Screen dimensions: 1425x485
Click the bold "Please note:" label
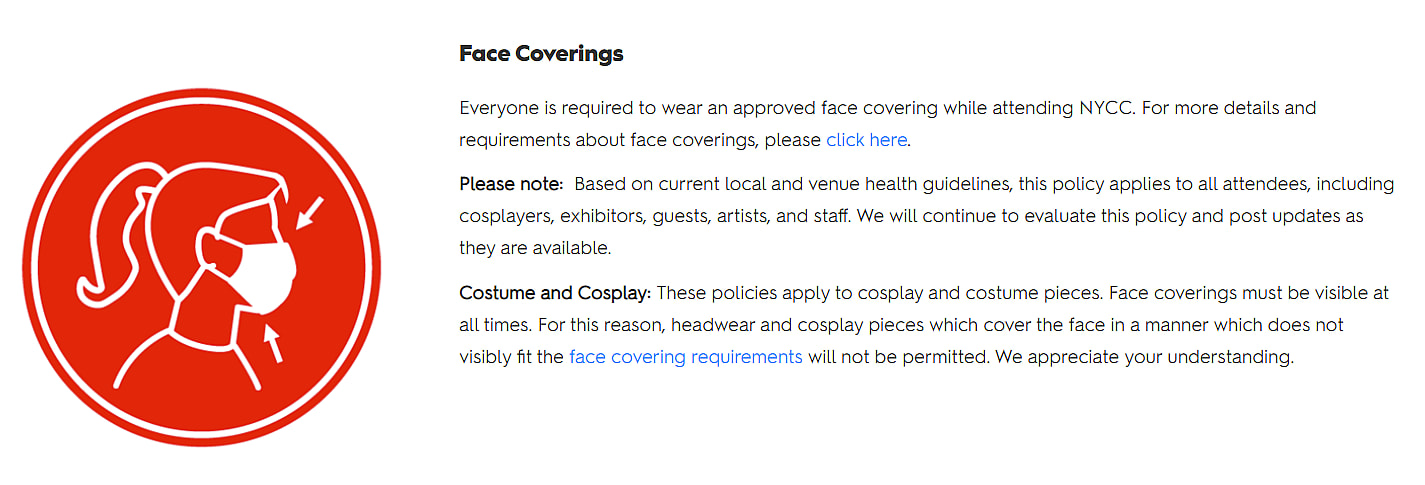point(512,184)
